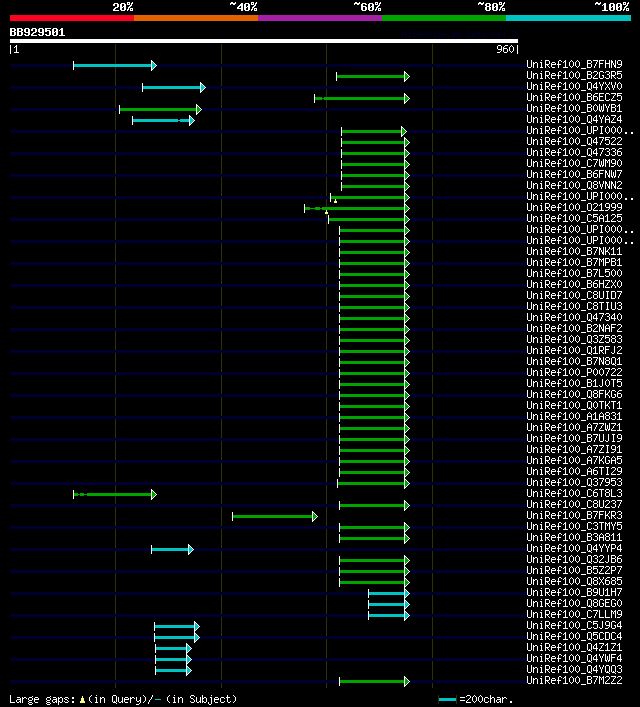Select the UniRef100_Q47340 label
The width and height of the screenshot is (640, 707).
[574, 317]
